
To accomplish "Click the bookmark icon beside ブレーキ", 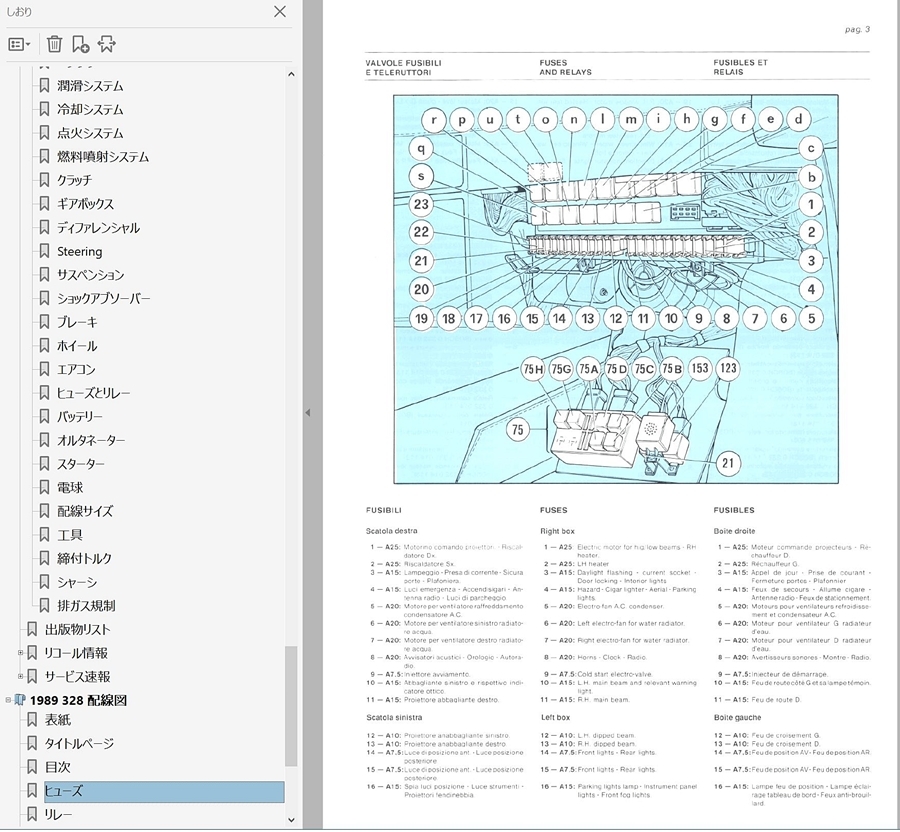I will click(x=44, y=322).
